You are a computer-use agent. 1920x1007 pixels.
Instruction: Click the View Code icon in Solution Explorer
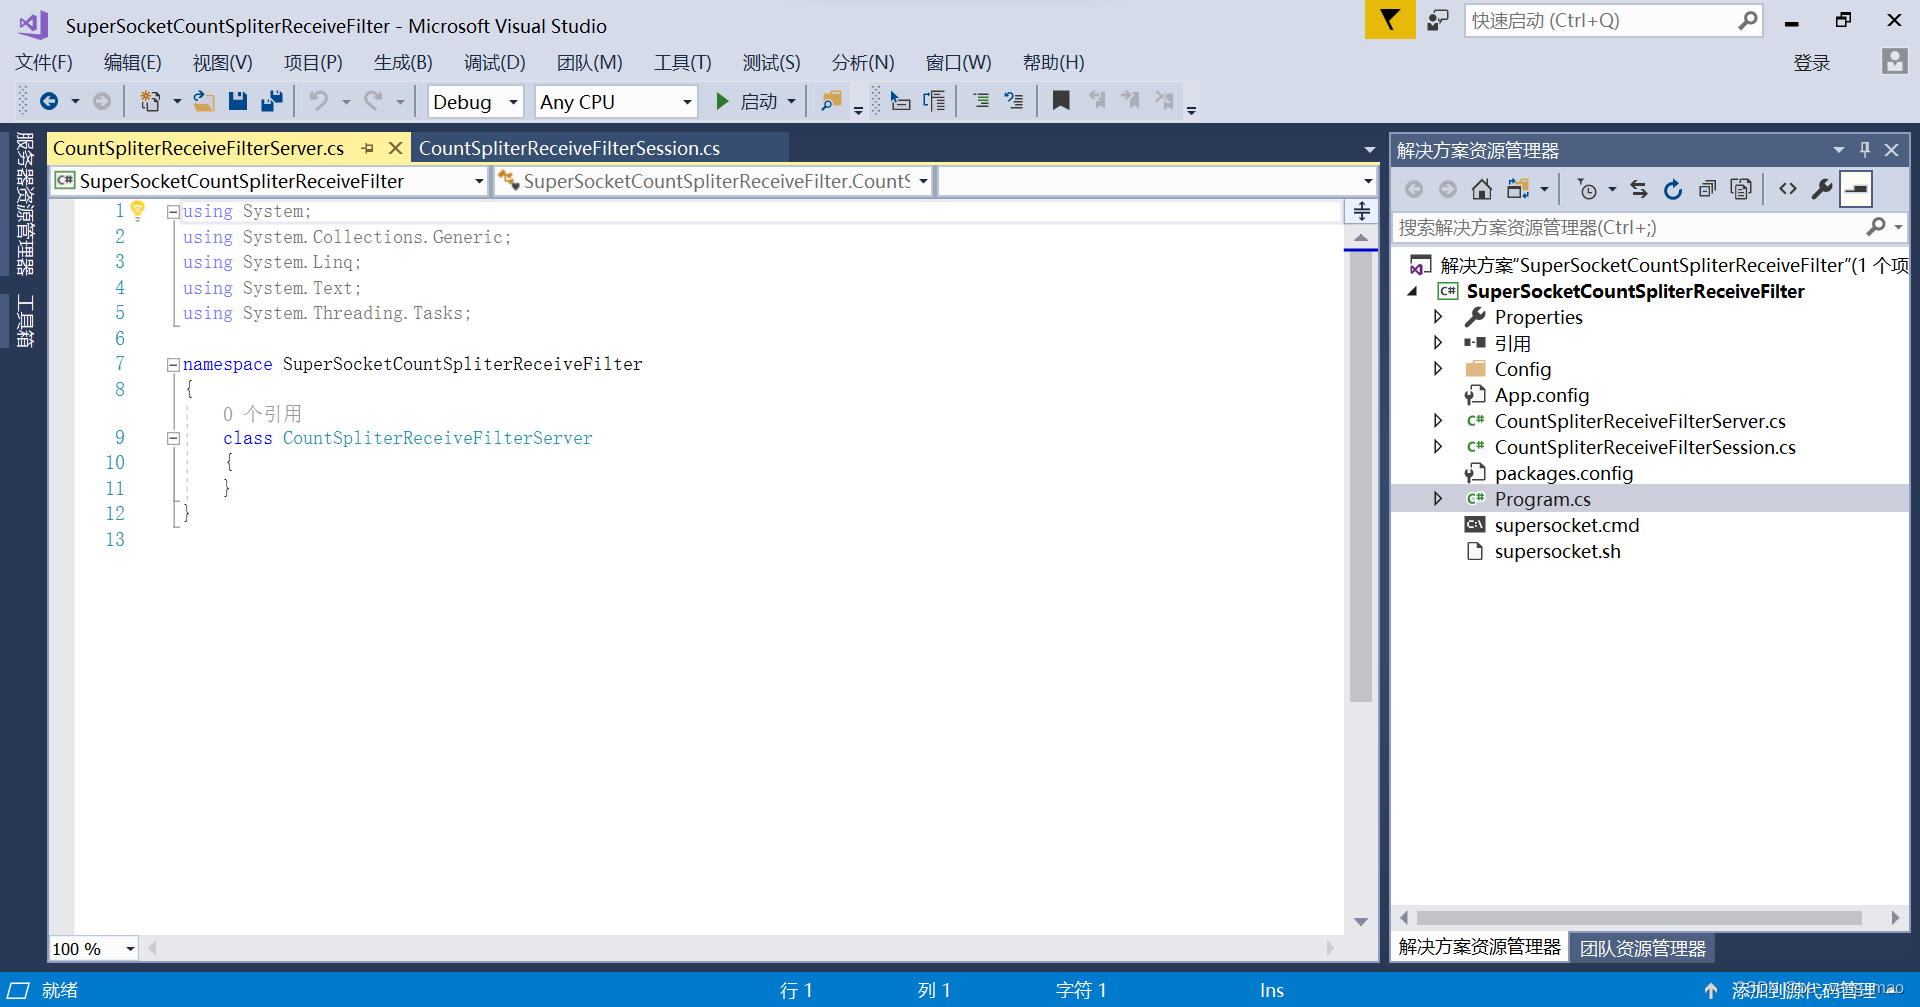1788,189
